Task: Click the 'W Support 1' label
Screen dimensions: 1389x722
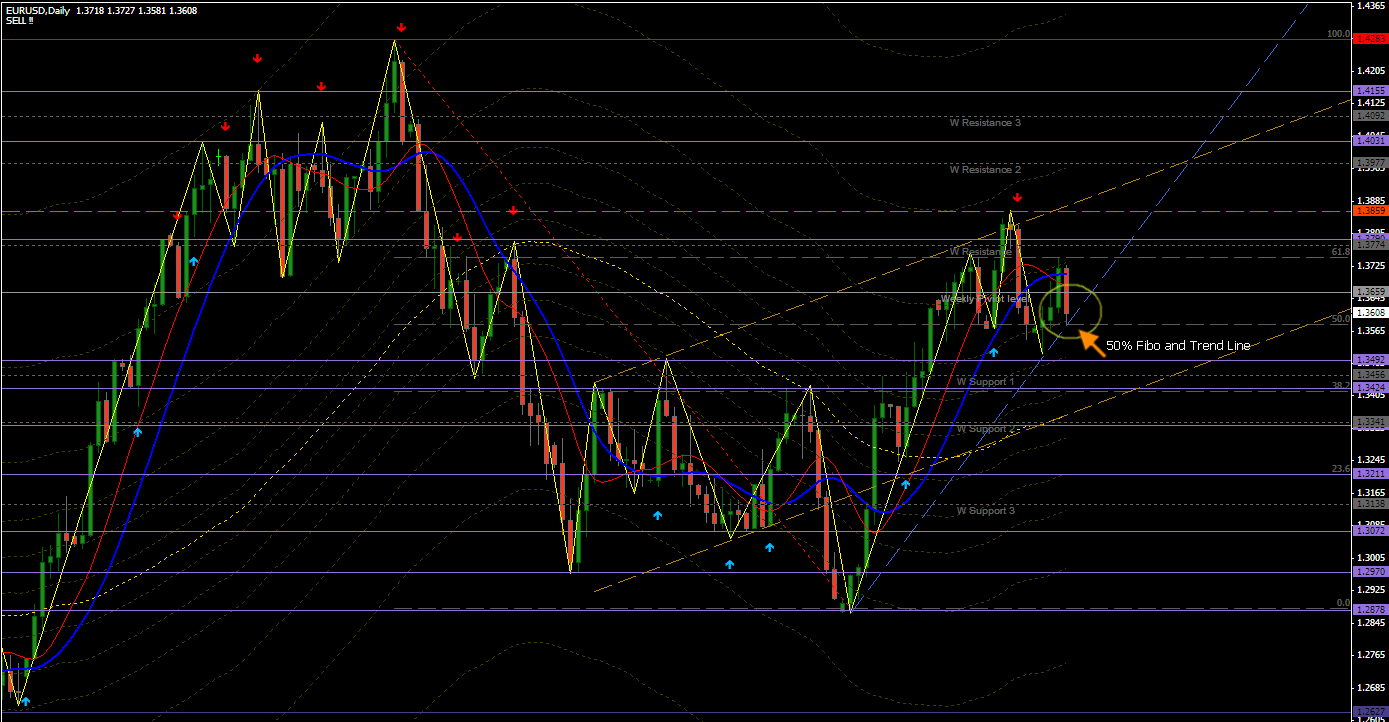Action: 985,382
